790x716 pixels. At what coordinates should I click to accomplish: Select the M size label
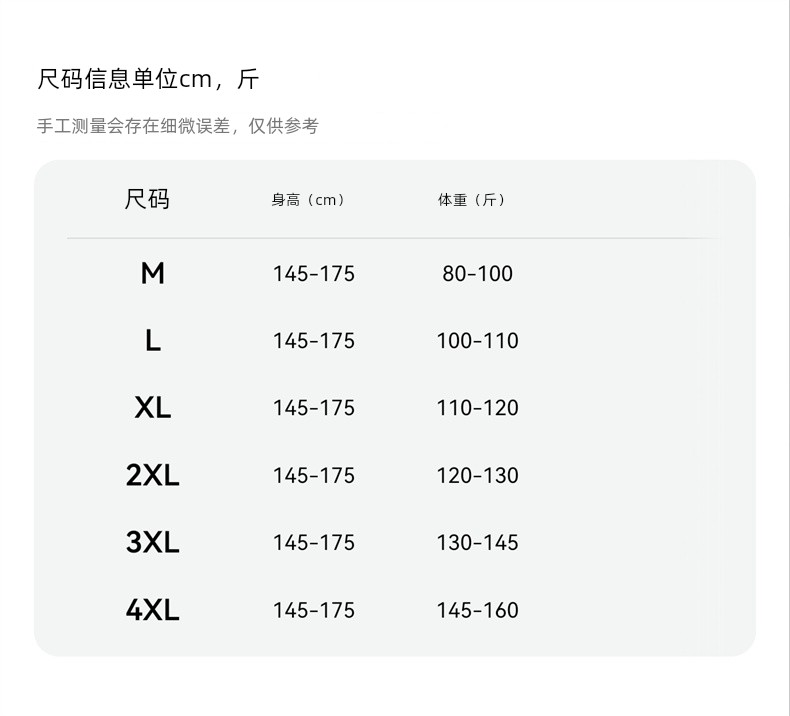[152, 273]
